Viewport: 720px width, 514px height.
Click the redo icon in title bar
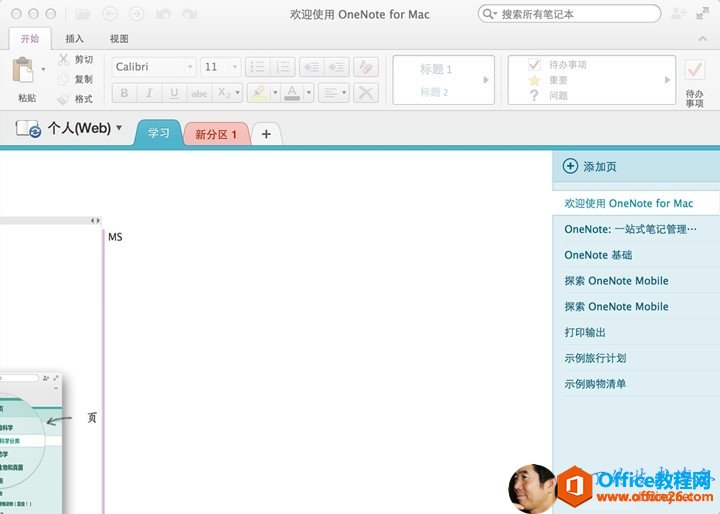point(189,14)
